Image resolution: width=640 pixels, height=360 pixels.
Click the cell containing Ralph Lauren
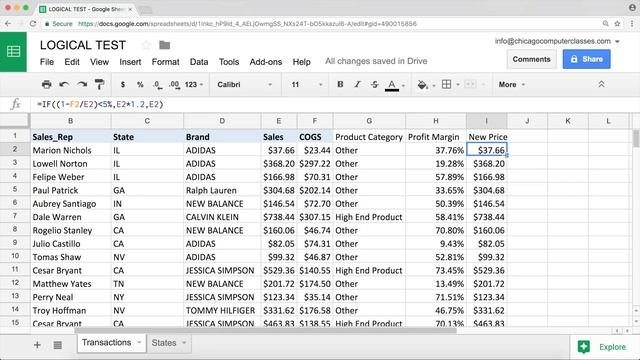click(222, 190)
